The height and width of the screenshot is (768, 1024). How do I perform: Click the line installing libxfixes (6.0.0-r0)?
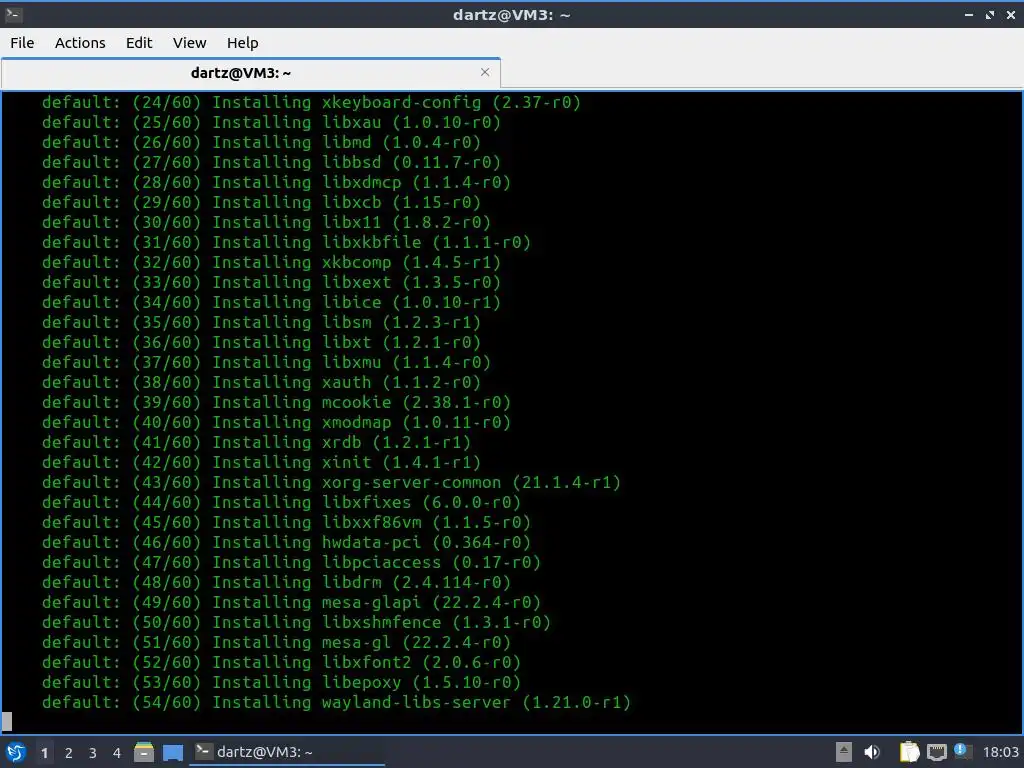(x=281, y=502)
